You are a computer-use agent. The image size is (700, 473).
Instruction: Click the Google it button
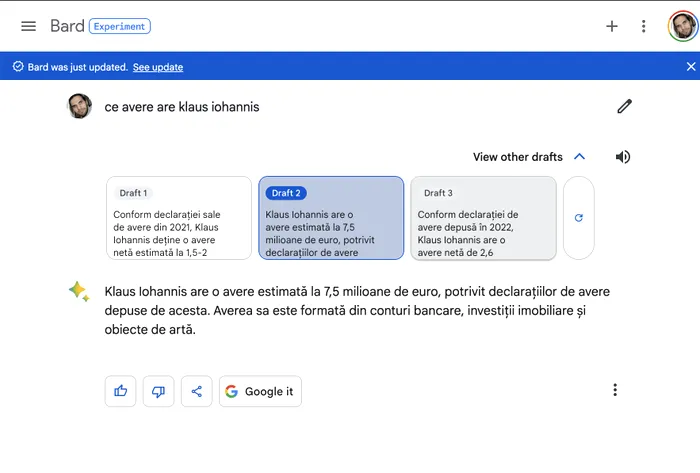coord(260,391)
